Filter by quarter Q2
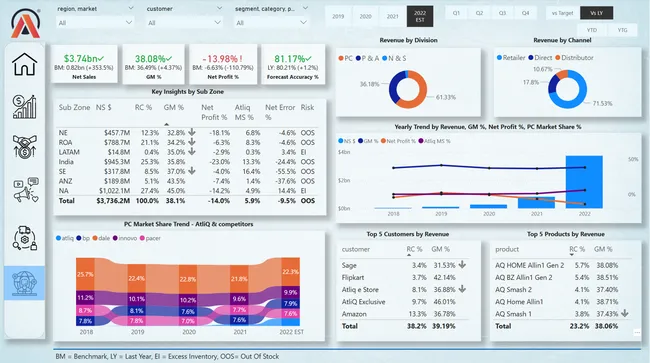The height and width of the screenshot is (363, 650). (479, 13)
